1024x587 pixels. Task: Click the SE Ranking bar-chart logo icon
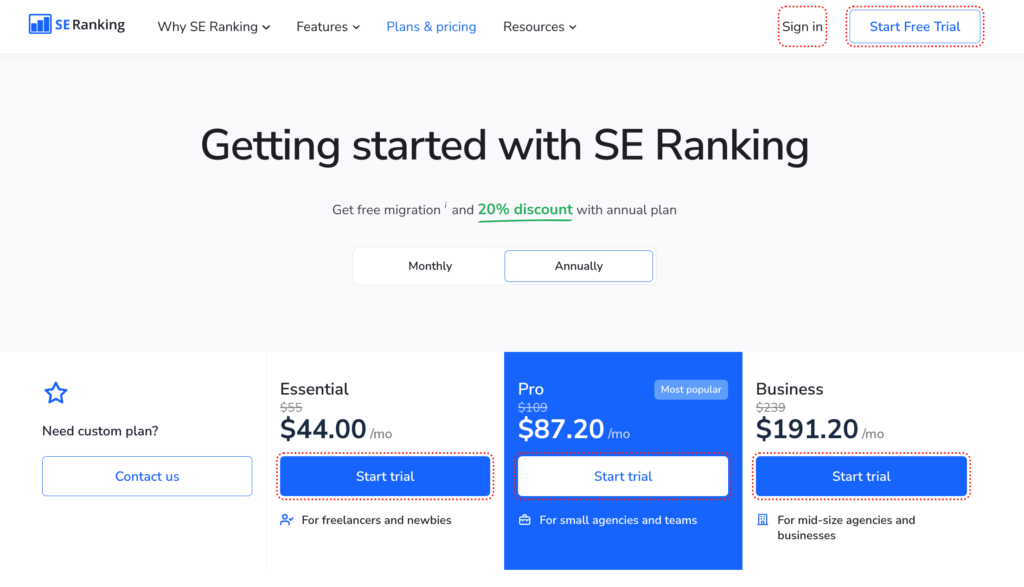[x=40, y=24]
